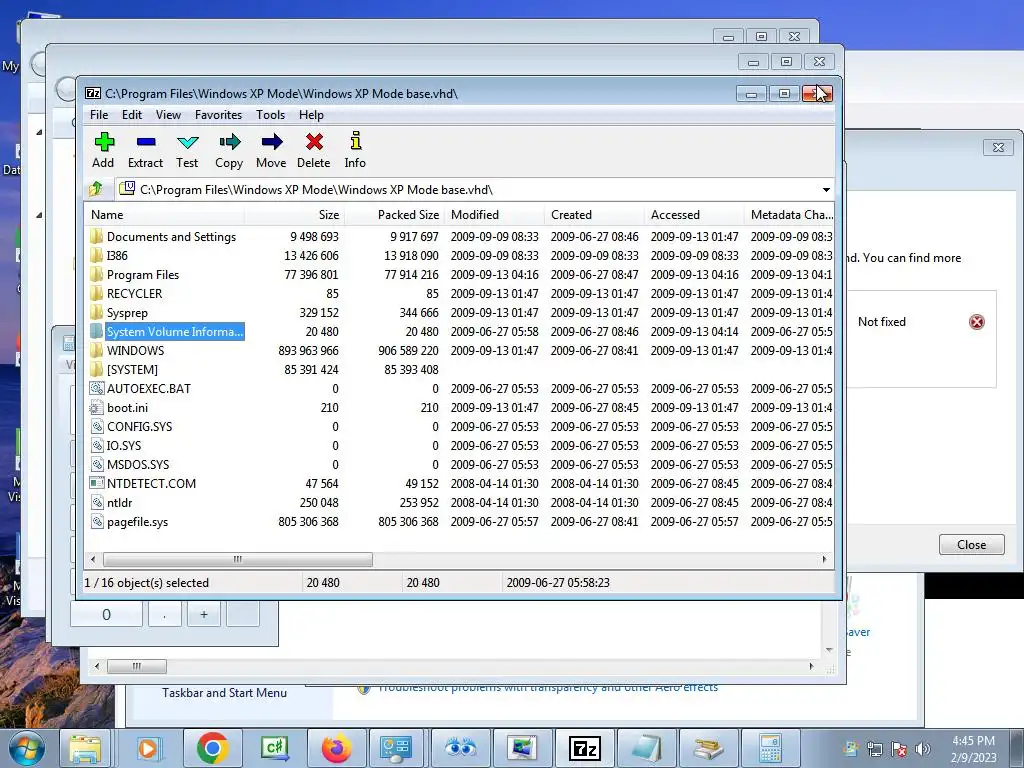The height and width of the screenshot is (768, 1024).
Task: Select the Program Files folder icon
Action: click(97, 274)
